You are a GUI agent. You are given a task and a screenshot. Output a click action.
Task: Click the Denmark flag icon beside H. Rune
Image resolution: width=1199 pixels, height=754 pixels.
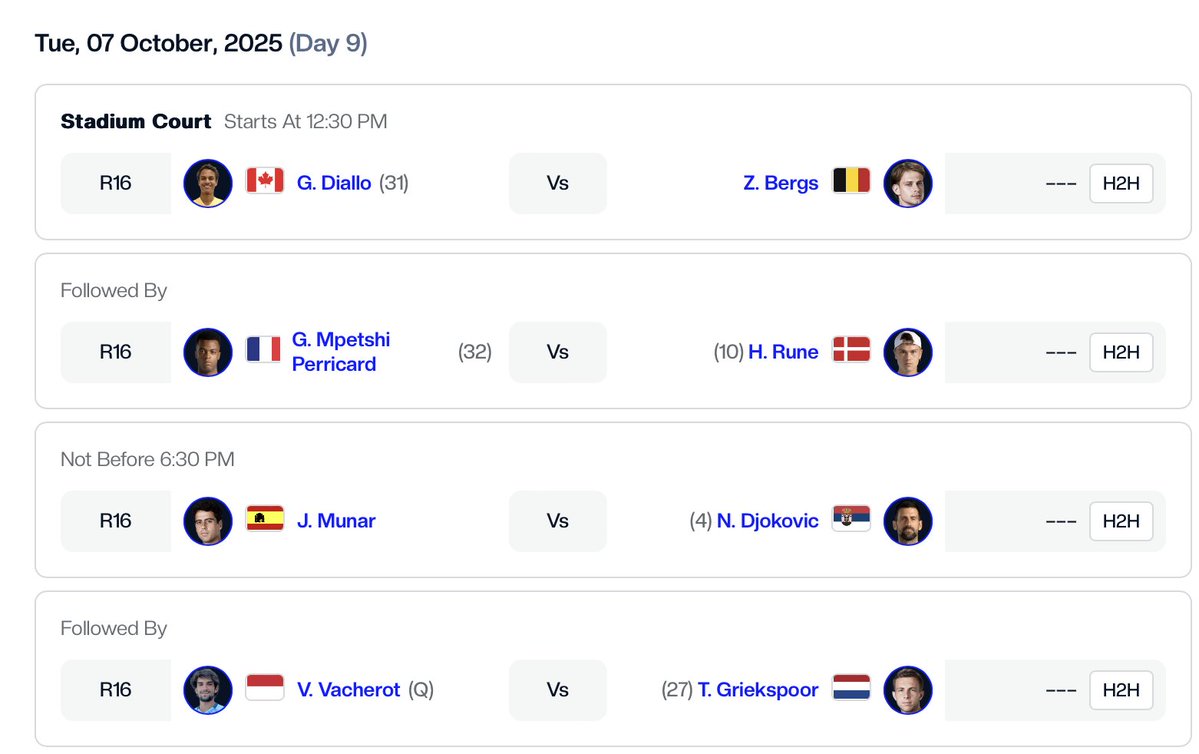[851, 351]
